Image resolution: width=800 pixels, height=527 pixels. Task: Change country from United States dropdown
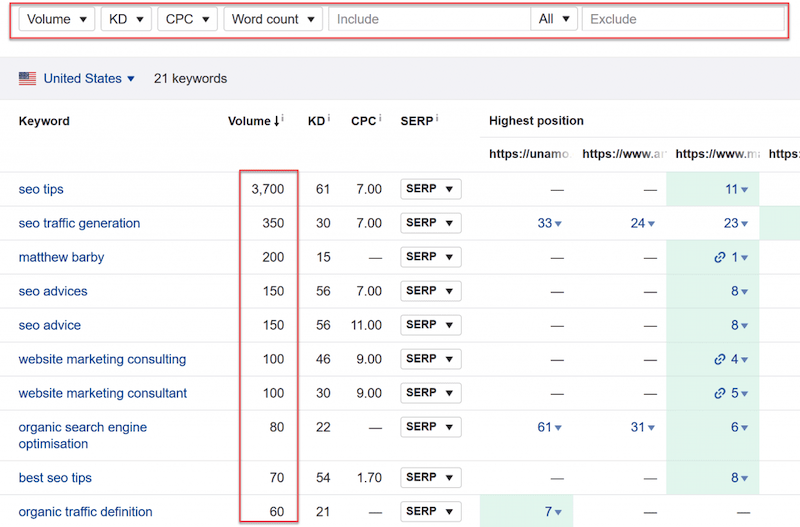pos(88,79)
